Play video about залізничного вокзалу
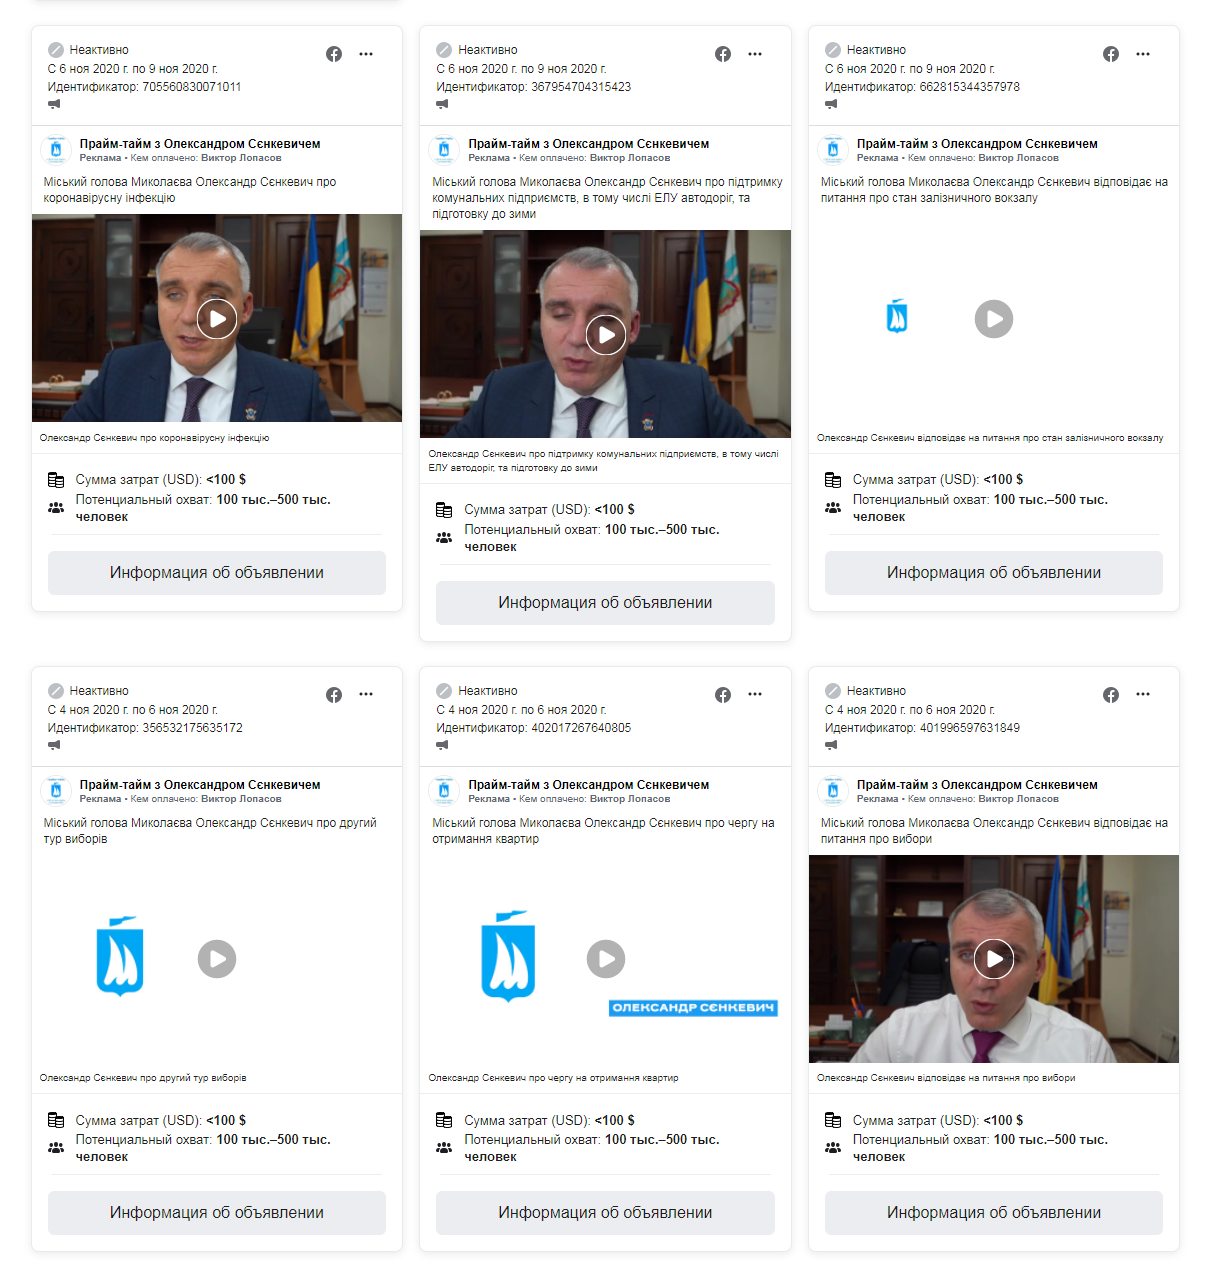This screenshot has height=1269, width=1228. (x=994, y=319)
